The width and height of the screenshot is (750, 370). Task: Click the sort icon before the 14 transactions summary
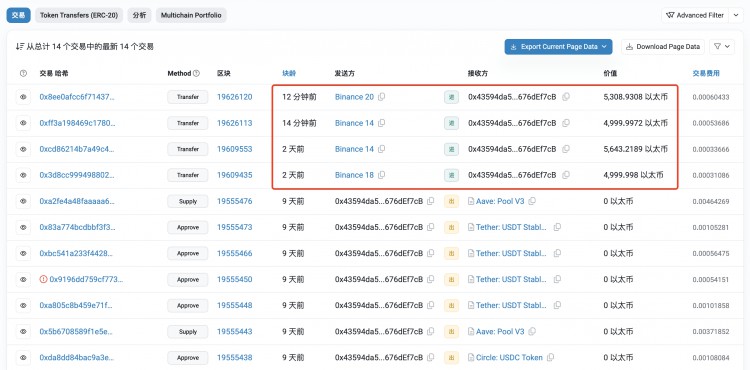[20, 47]
